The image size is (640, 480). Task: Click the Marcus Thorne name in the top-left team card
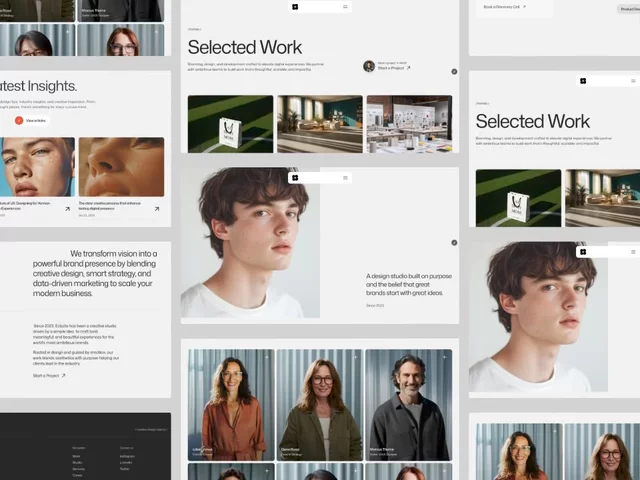pos(93,10)
